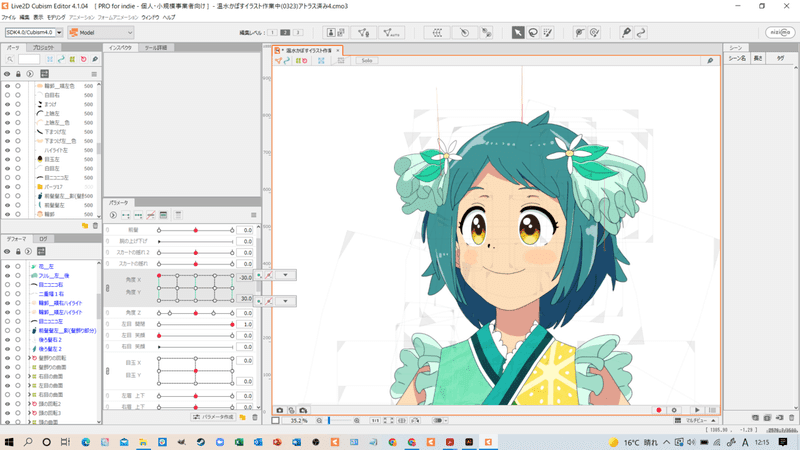Open the モデリング menu
800x450 pixels.
[56, 17]
